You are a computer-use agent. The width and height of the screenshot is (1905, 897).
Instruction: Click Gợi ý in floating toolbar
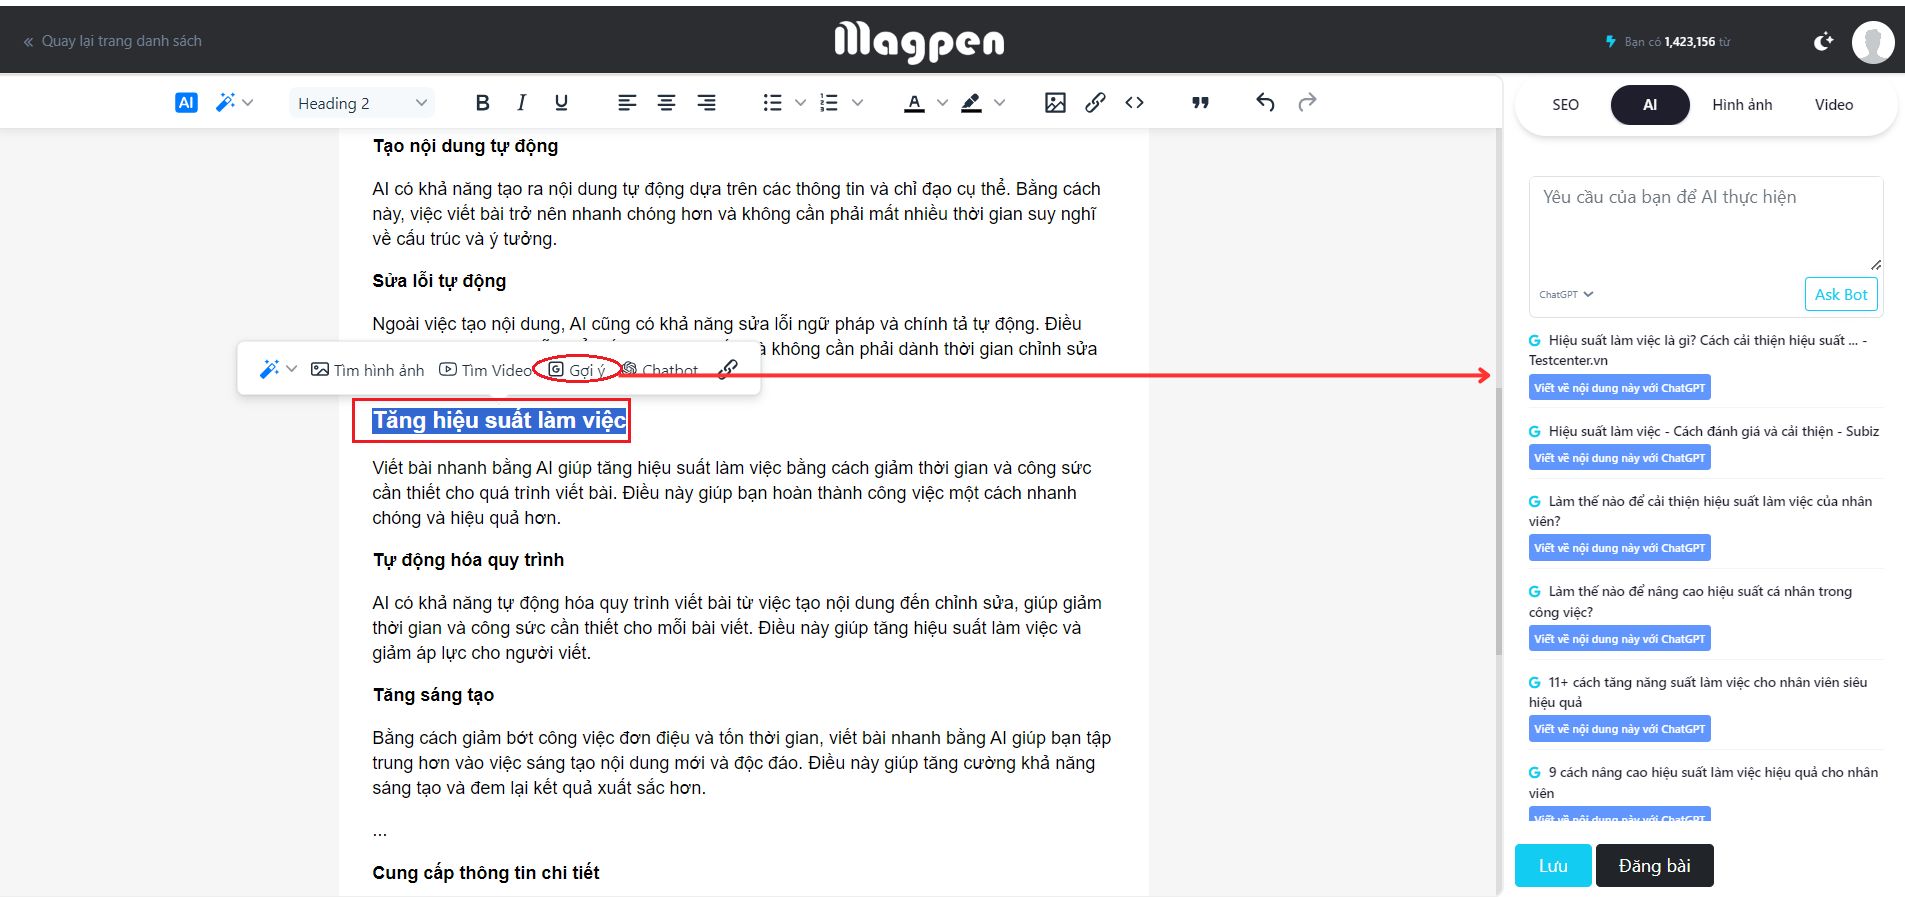[577, 370]
